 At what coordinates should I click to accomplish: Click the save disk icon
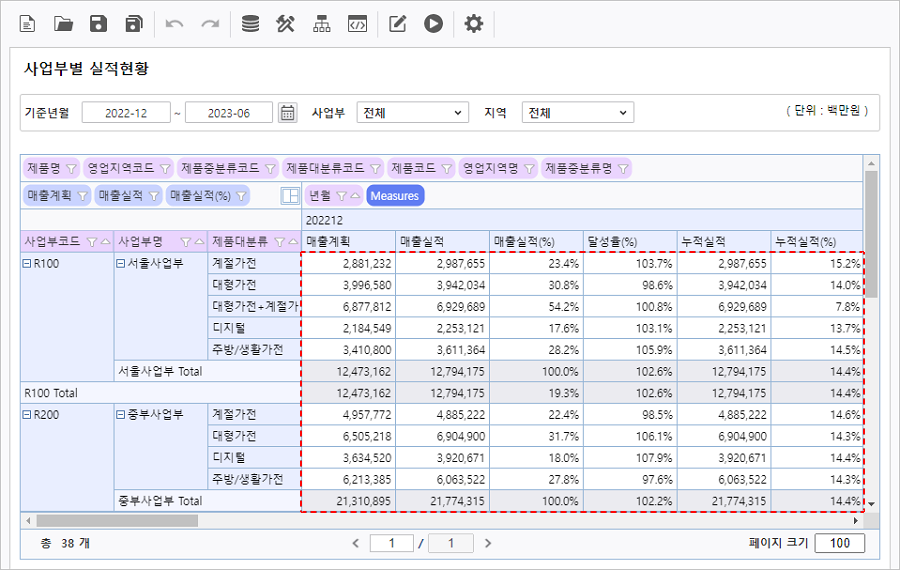(98, 24)
